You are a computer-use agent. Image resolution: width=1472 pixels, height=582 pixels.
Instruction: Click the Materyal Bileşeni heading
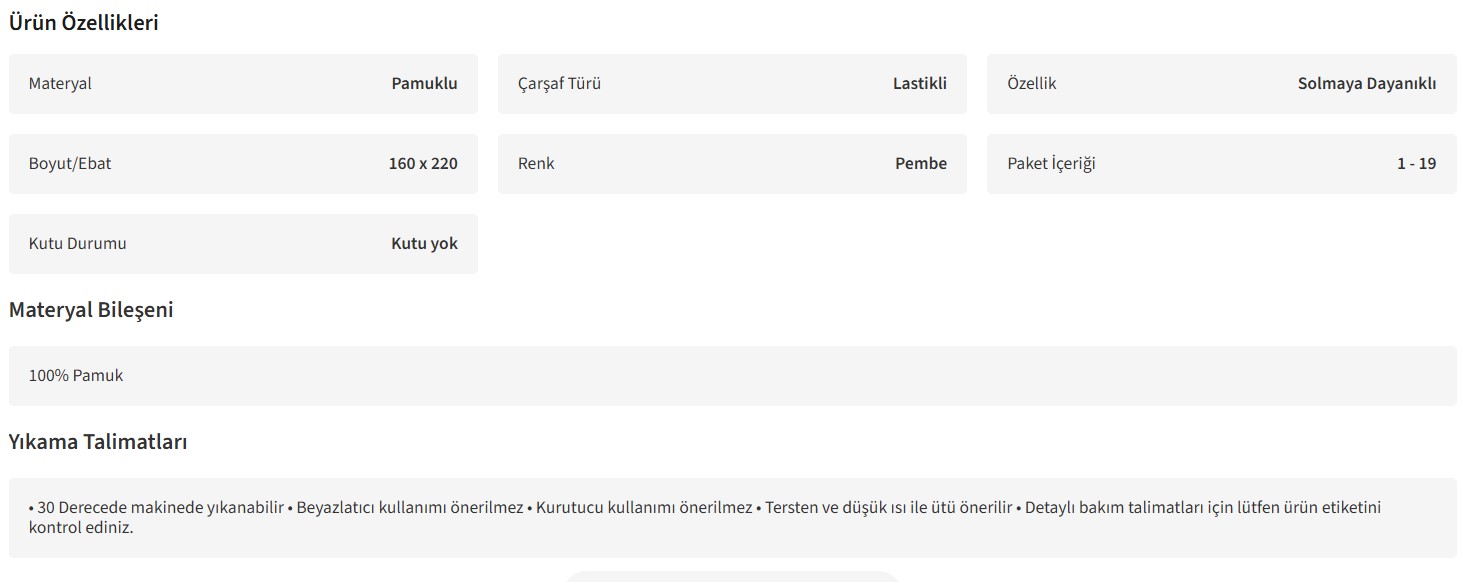91,310
